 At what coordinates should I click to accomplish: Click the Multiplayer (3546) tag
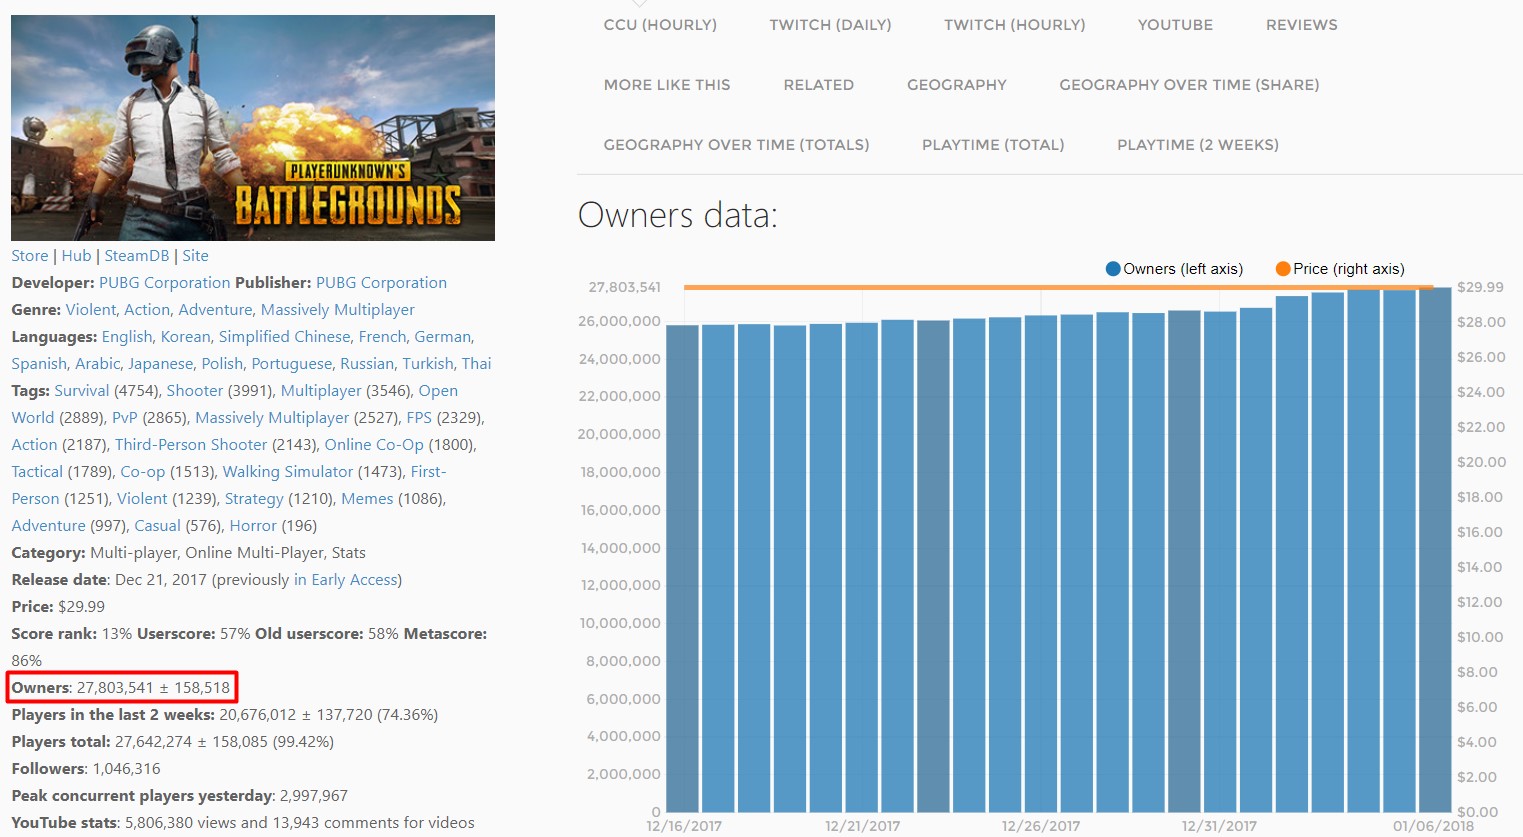pos(321,391)
